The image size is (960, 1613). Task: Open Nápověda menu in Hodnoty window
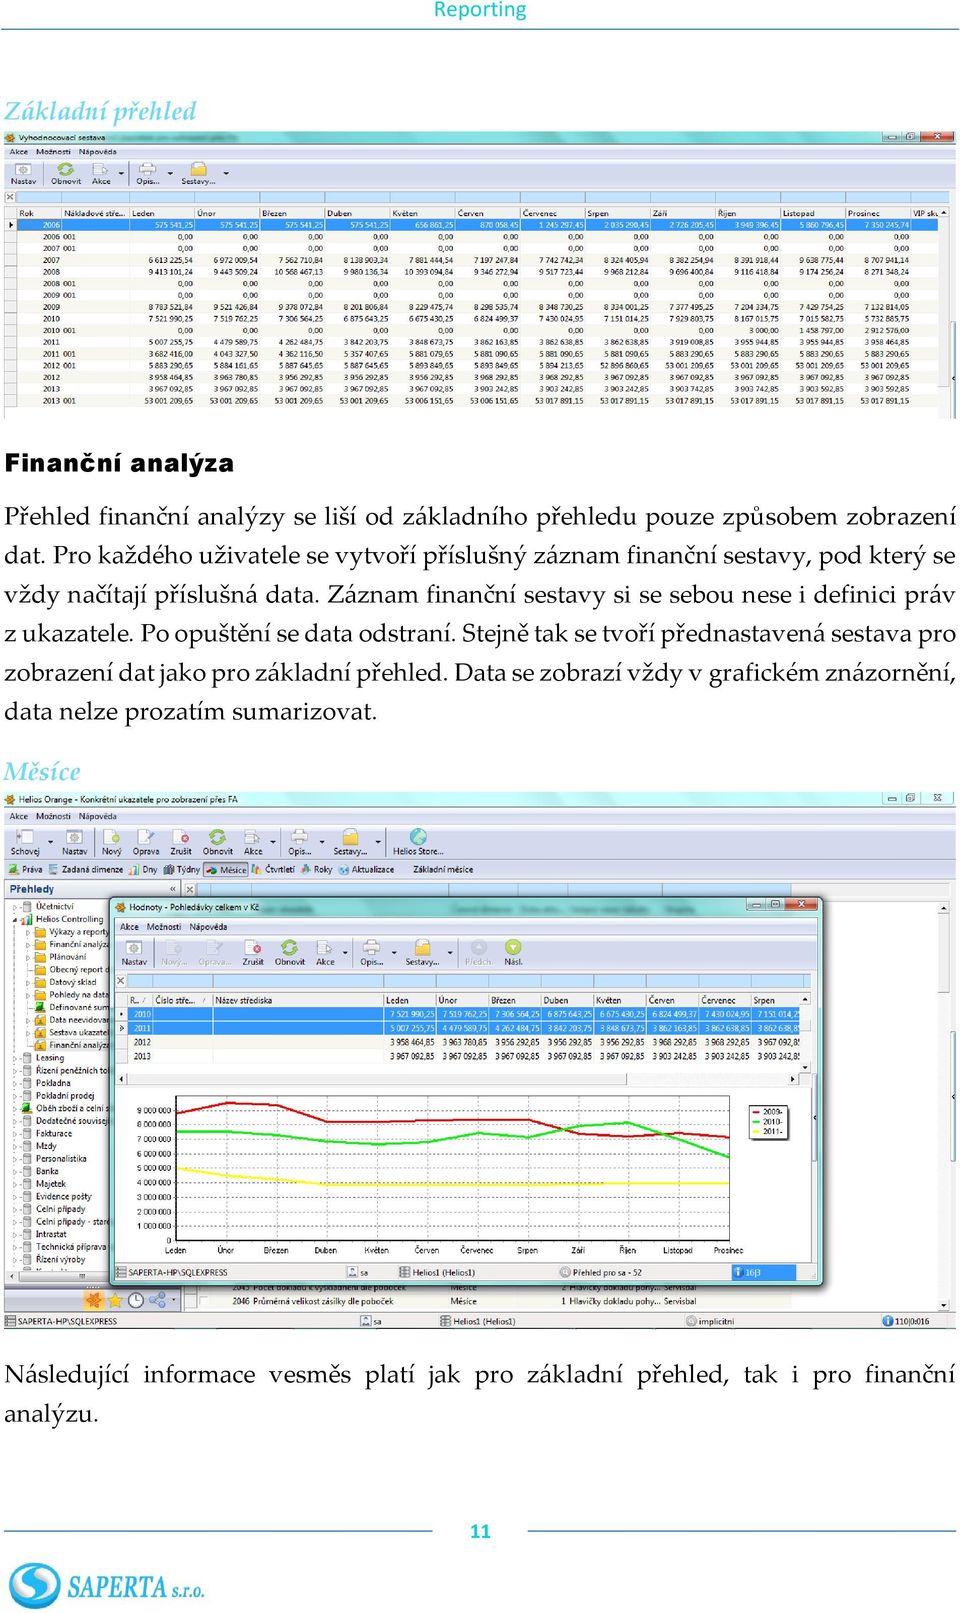pos(208,927)
